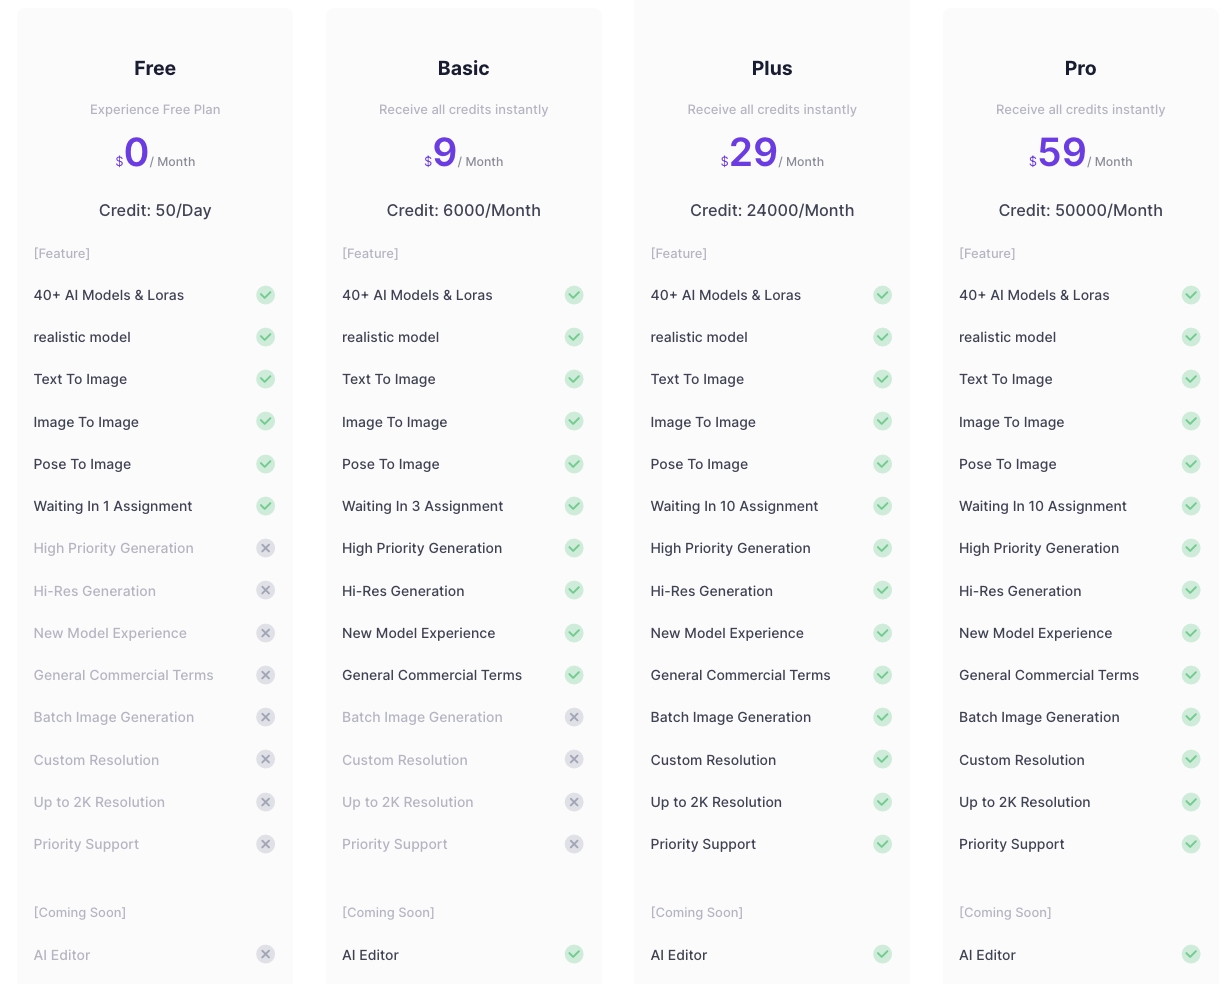Click the gray X beside Free plan's General Commercial Terms
This screenshot has width=1230, height=984.
pyautogui.click(x=265, y=675)
